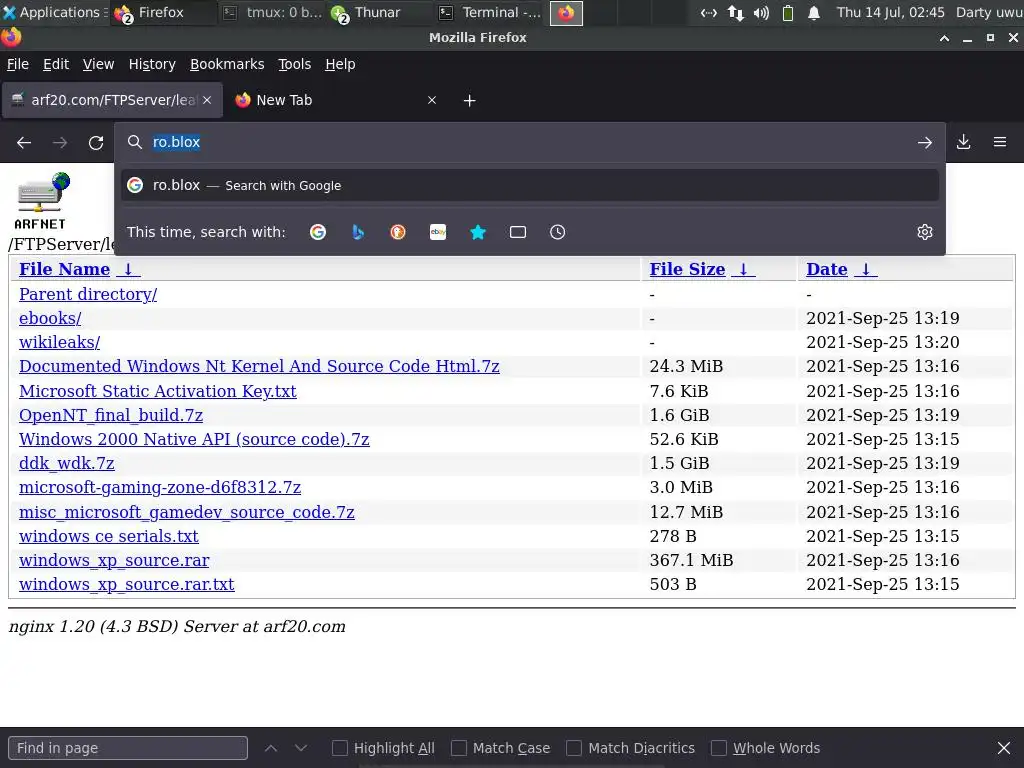Search with Bing one-off icon
Image resolution: width=1024 pixels, height=768 pixels.
[358, 232]
